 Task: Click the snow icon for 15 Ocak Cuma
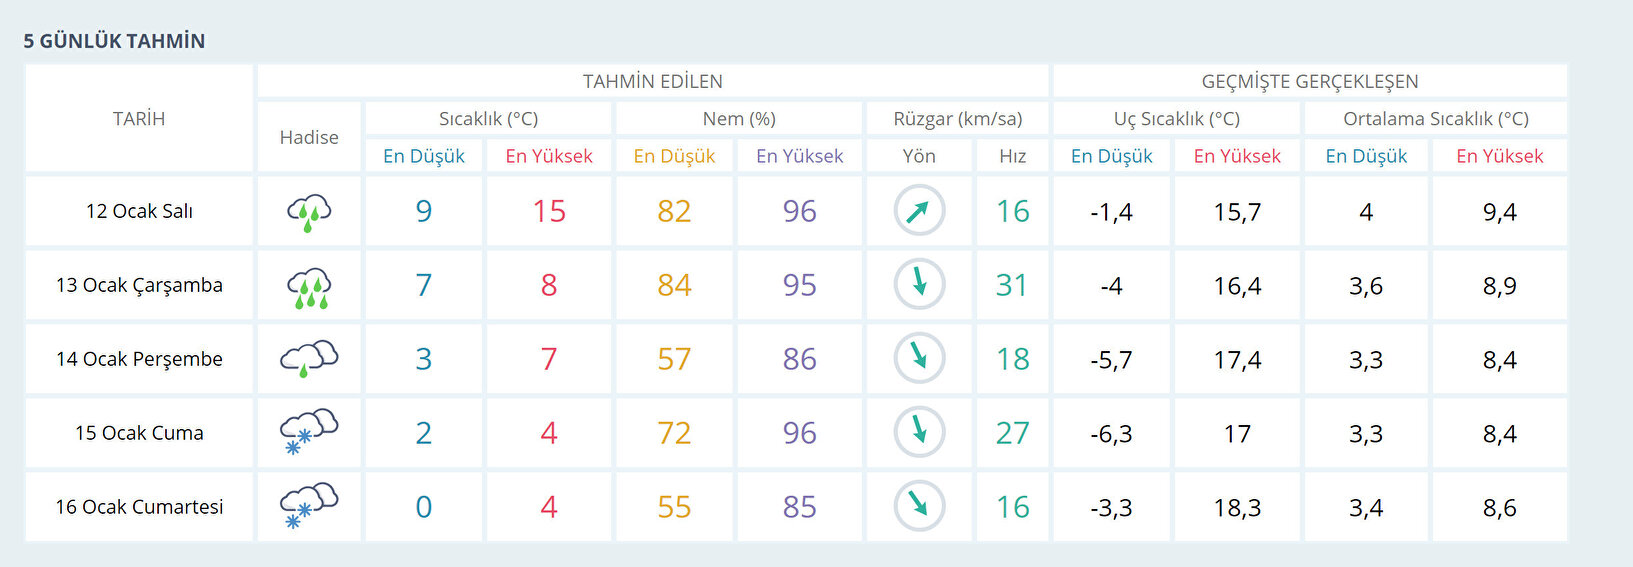point(309,433)
